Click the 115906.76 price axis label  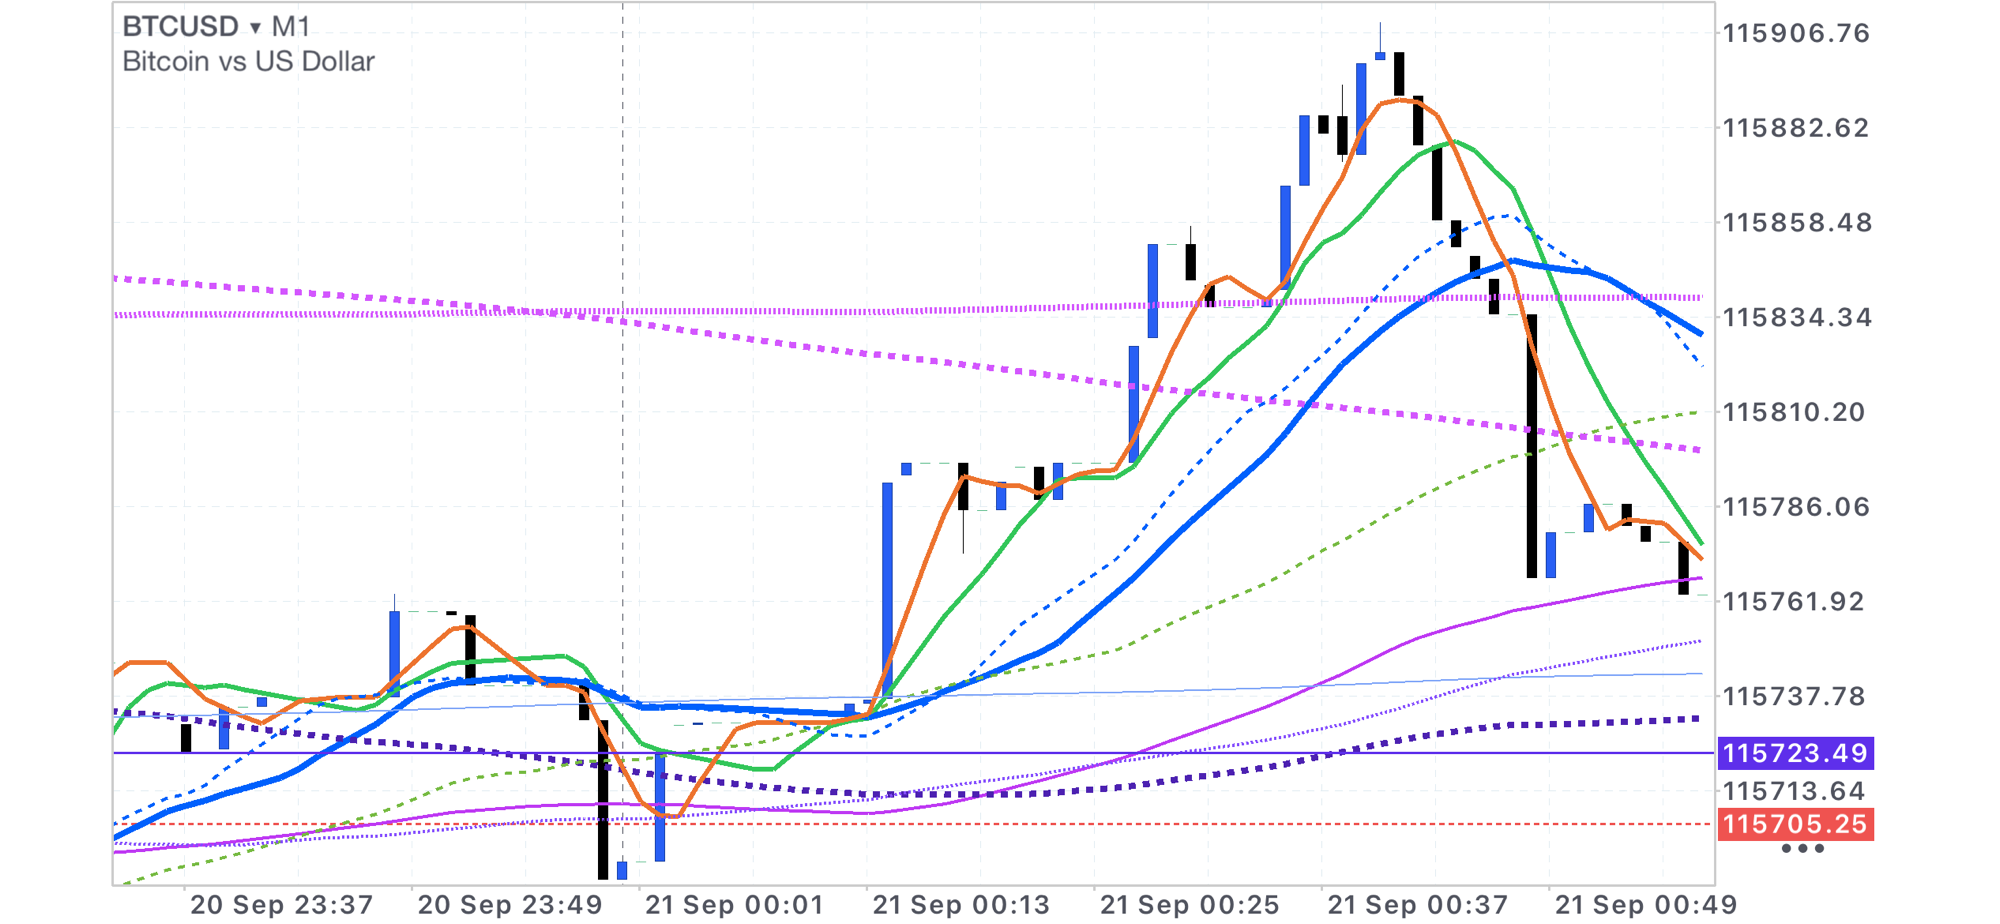(x=1795, y=33)
